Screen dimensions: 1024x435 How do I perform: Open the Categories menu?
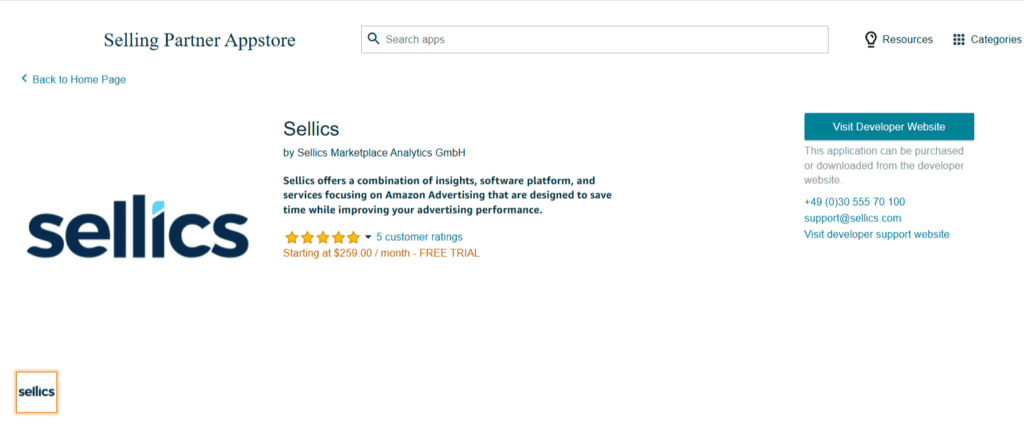point(995,40)
